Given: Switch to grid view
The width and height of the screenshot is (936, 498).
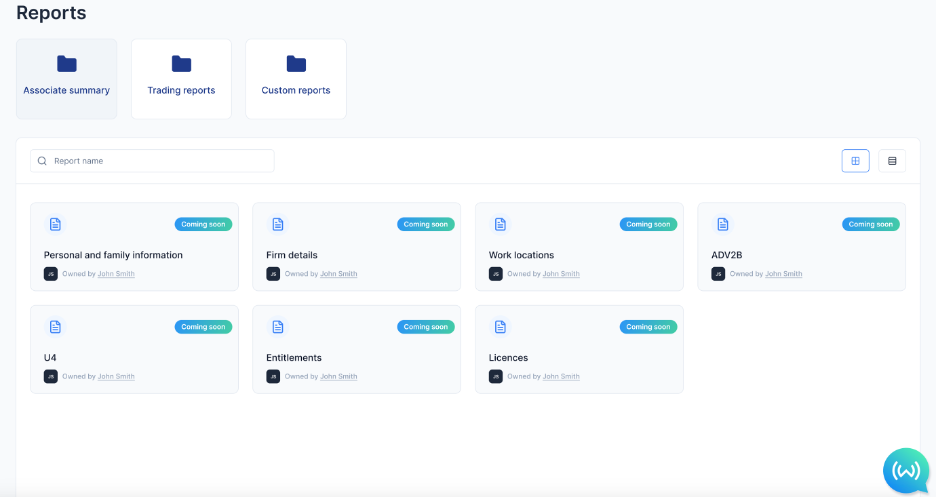Looking at the screenshot, I should (855, 161).
